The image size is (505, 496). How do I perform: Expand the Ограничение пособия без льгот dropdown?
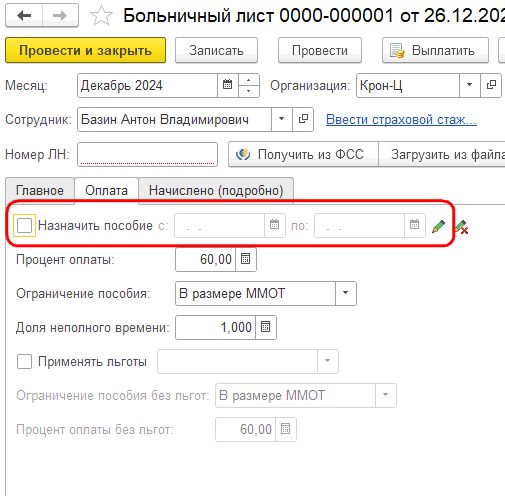pyautogui.click(x=386, y=395)
